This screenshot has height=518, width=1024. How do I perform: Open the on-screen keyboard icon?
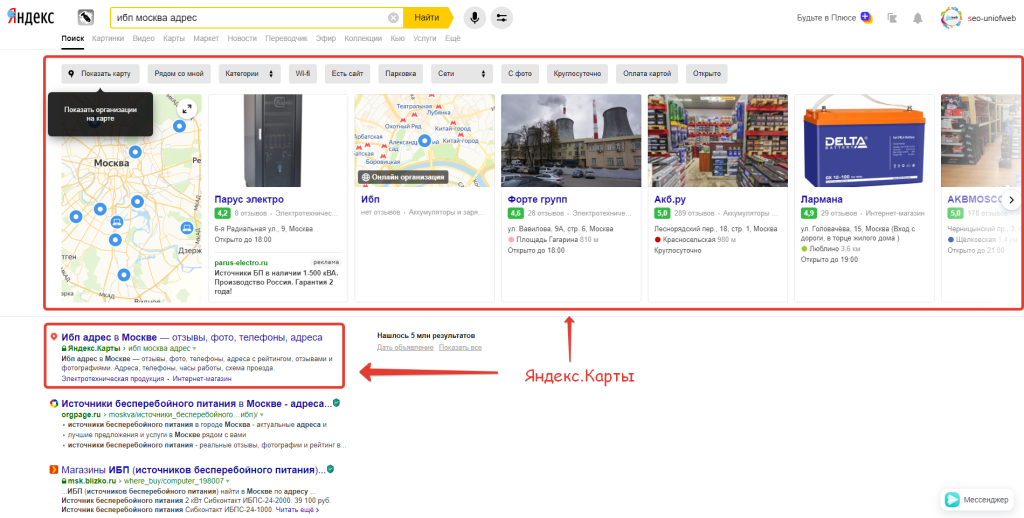click(x=86, y=18)
